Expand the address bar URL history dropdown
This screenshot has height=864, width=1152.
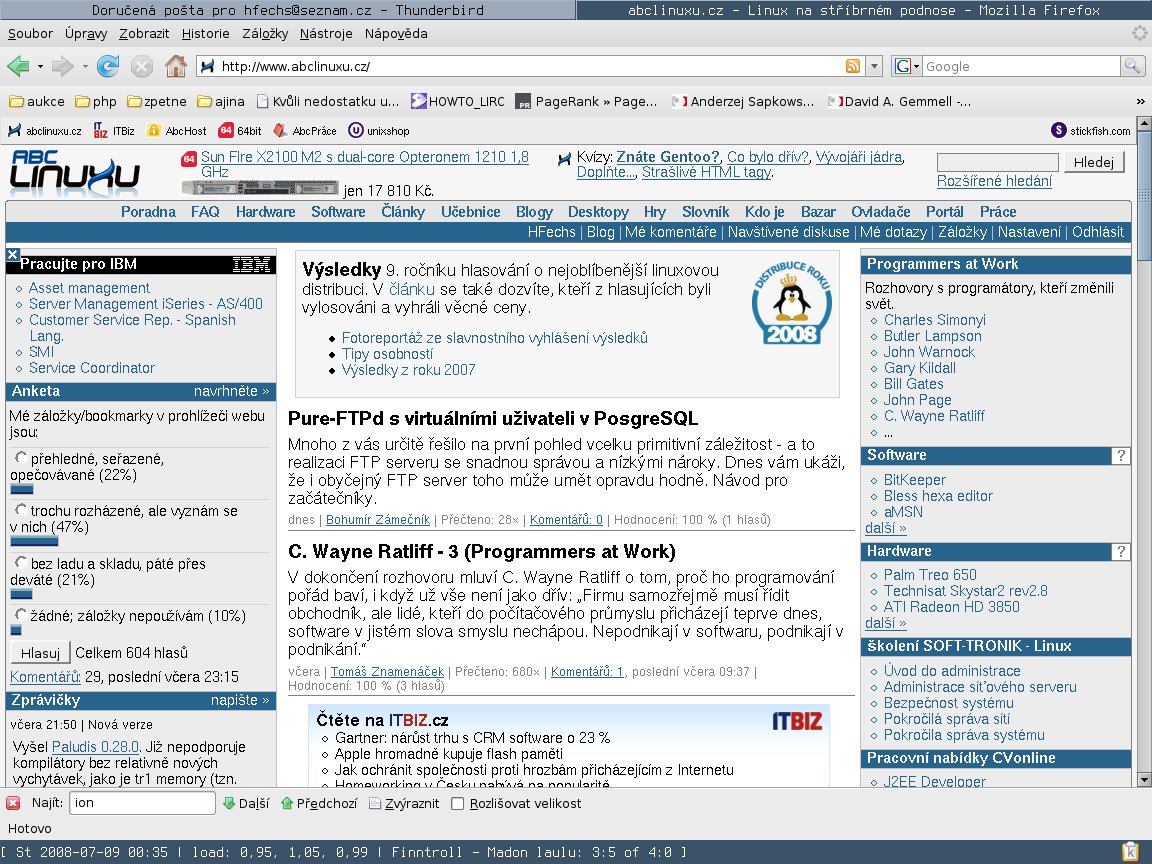pos(874,66)
